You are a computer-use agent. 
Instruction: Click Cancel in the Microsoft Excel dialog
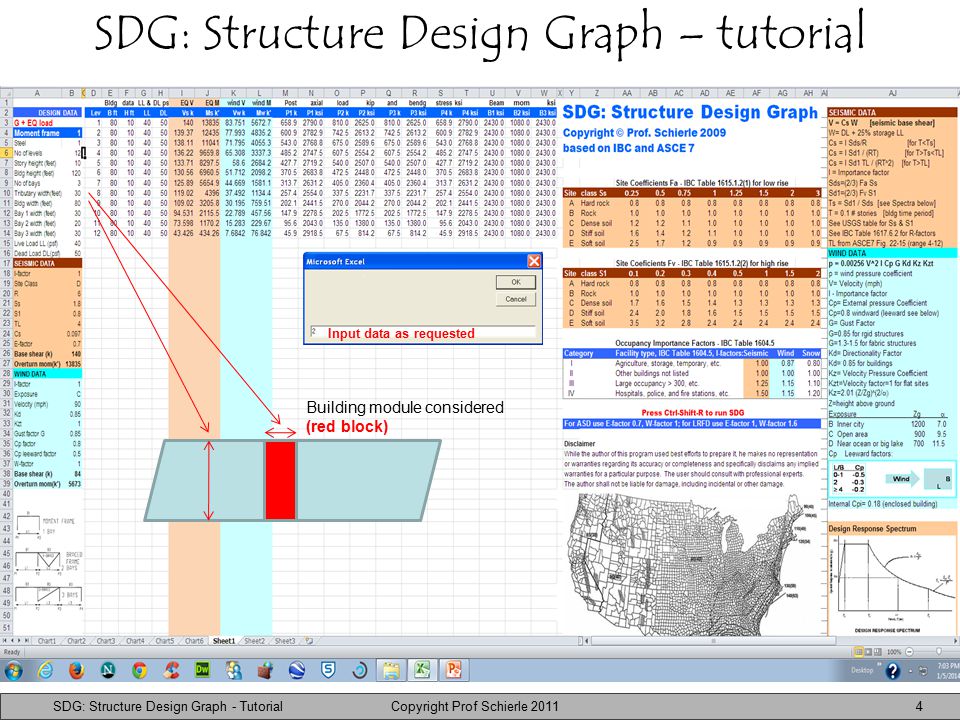[x=516, y=299]
